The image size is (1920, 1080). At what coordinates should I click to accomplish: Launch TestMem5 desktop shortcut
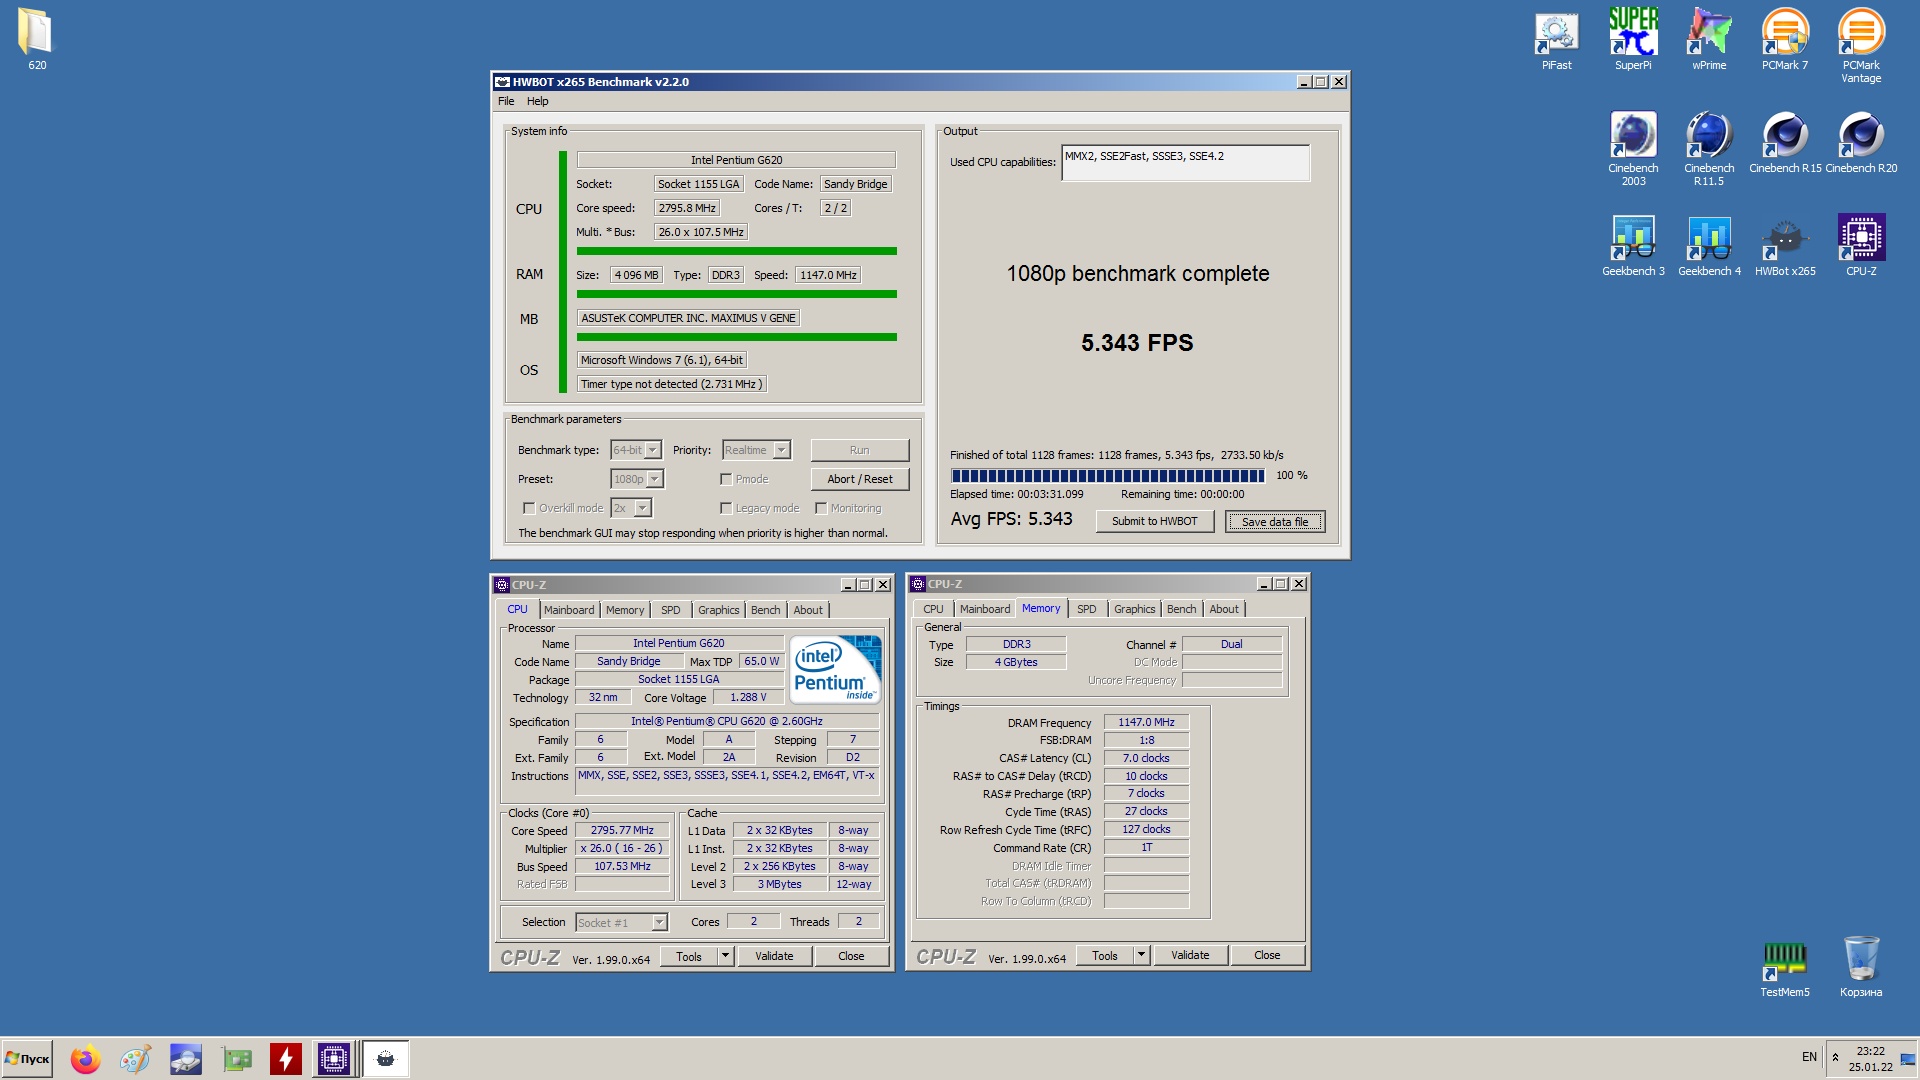tap(1785, 968)
